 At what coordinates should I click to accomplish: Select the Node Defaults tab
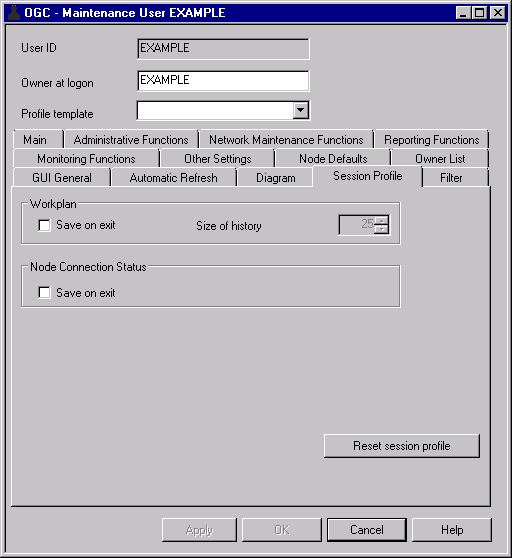pyautogui.click(x=333, y=159)
